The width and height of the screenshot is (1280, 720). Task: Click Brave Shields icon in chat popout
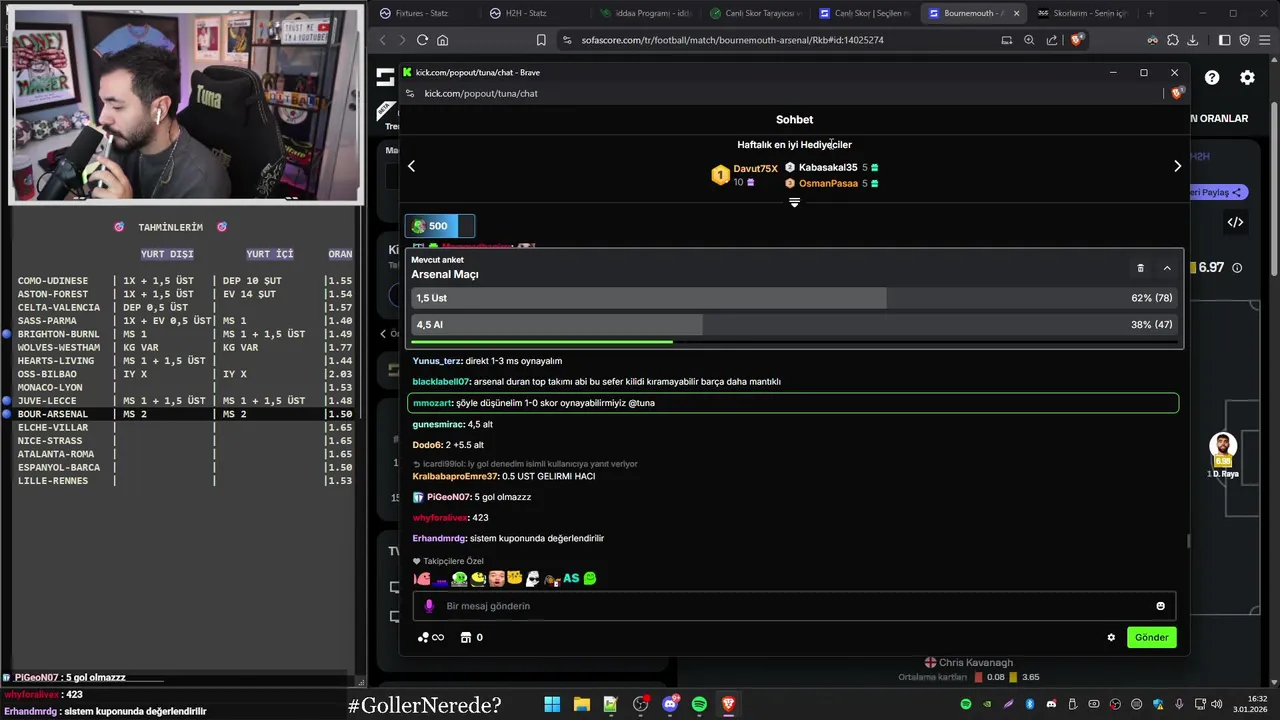[x=1177, y=93]
